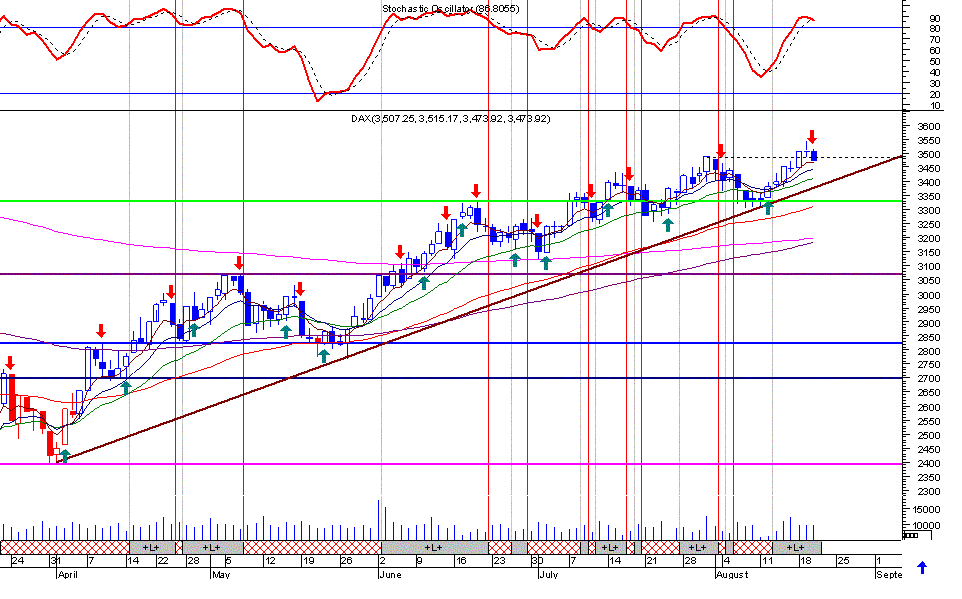Select the magenta horizontal support line at 2400

coord(451,463)
